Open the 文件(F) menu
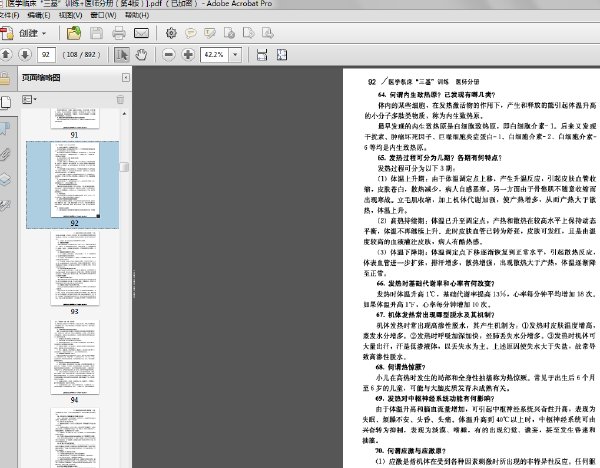 9,15
